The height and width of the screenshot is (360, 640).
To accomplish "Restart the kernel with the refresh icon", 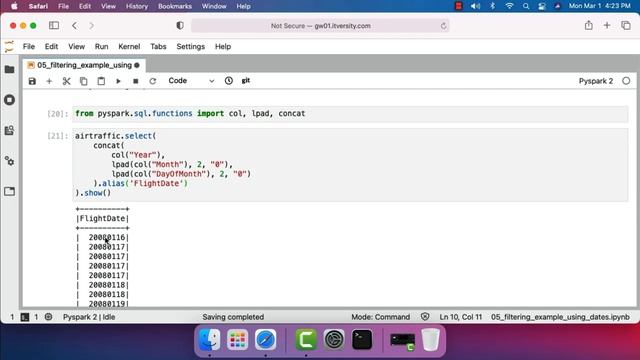I will point(153,81).
